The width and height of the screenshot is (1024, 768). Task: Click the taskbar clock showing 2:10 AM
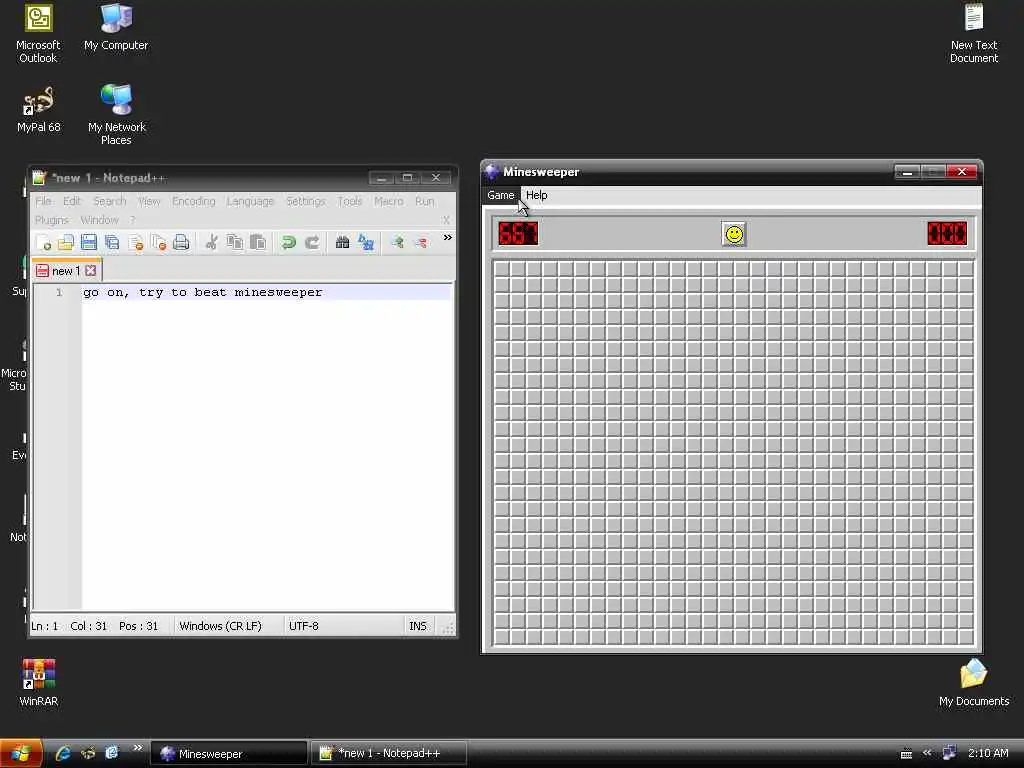tap(988, 753)
